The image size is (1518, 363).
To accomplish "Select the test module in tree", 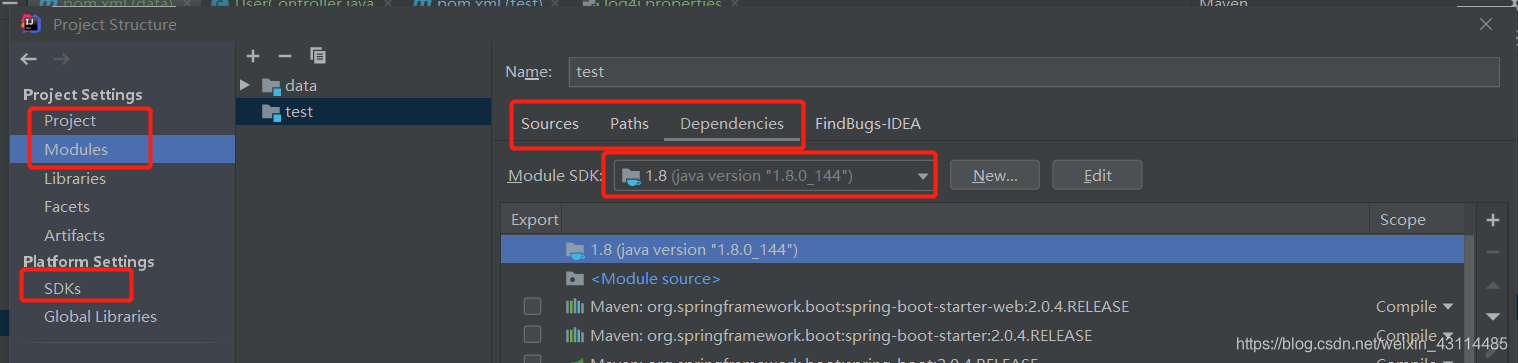I will coord(363,112).
